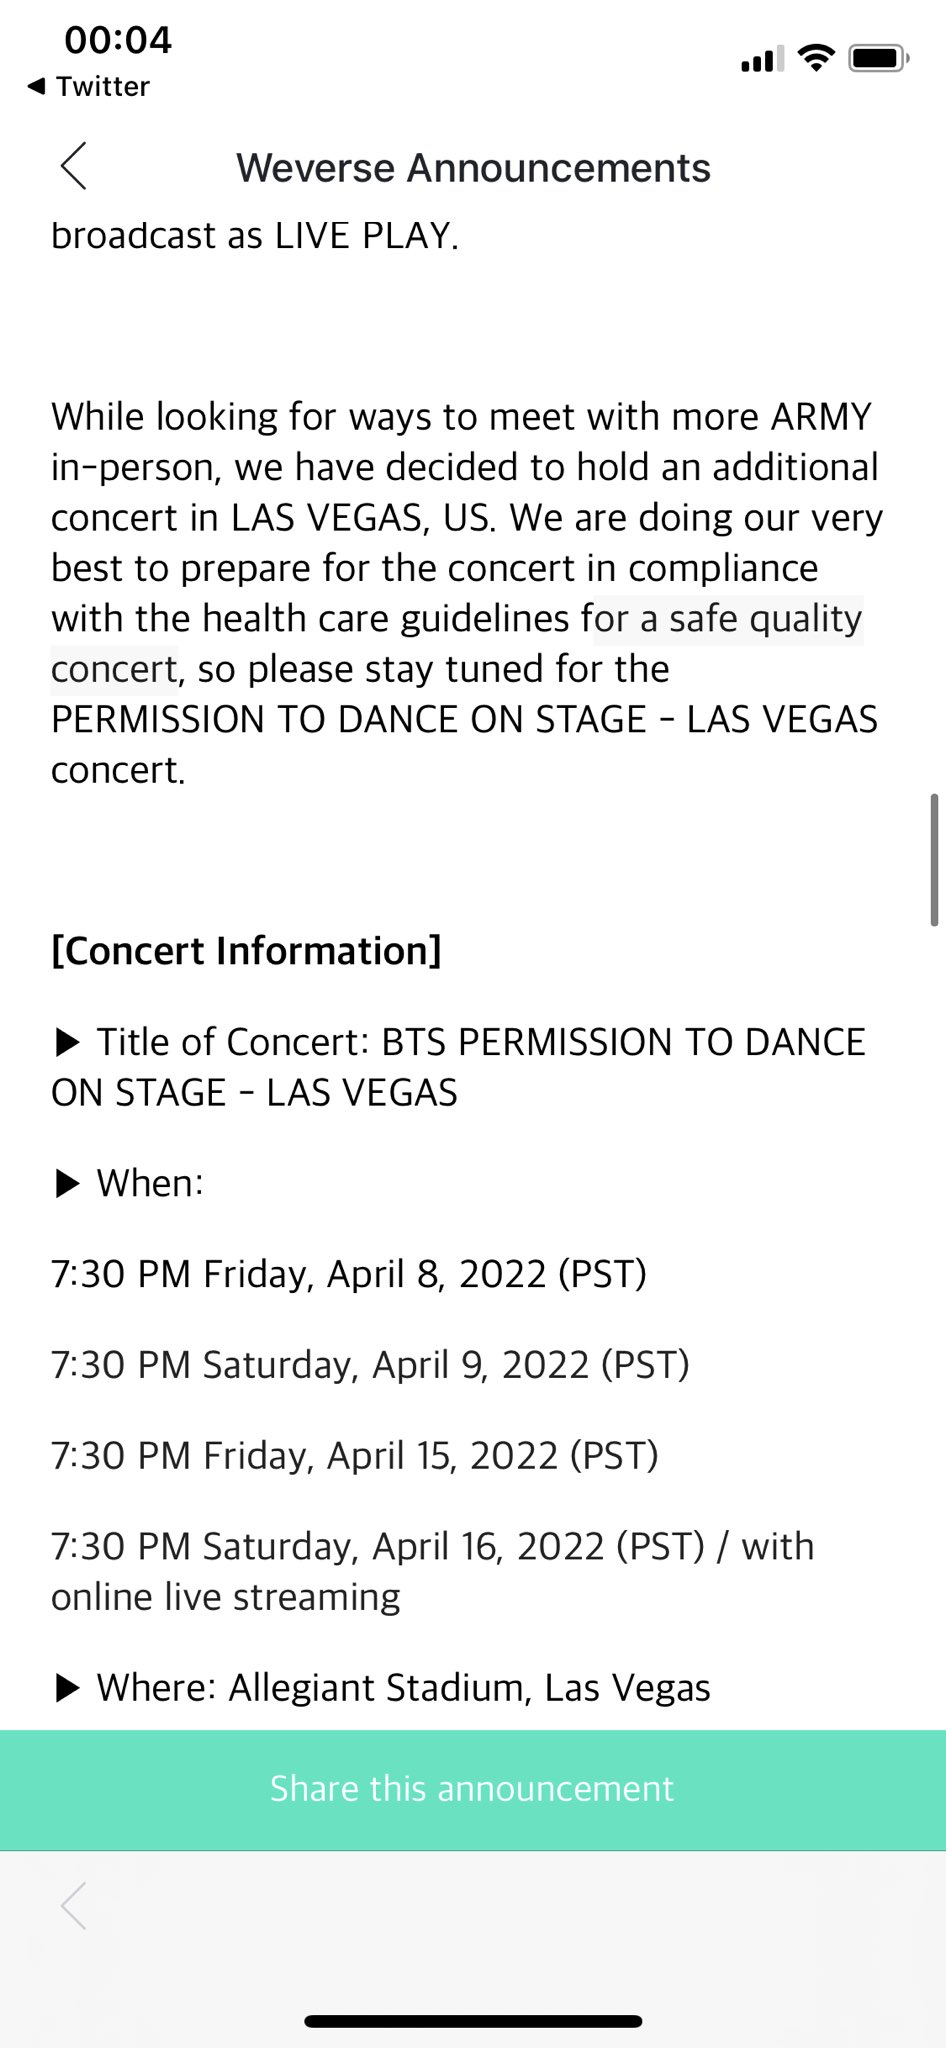Tap the Weverse Announcements page title
Screen dimensions: 946x2048
point(473,168)
